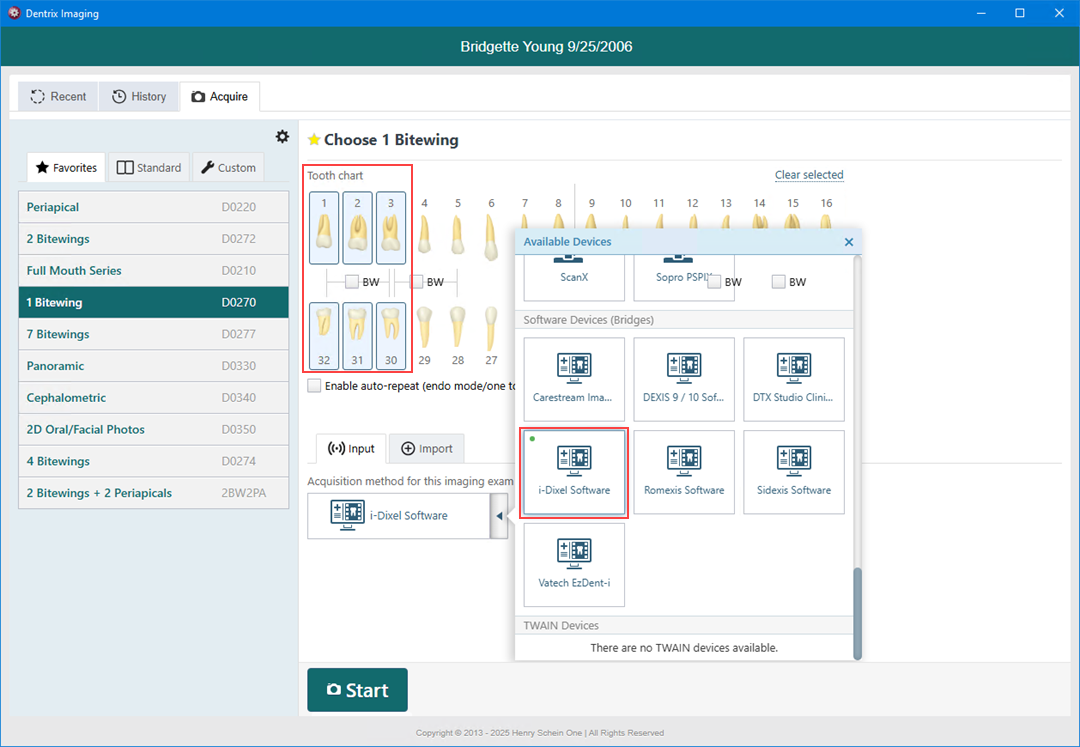Open settings with the gear icon

click(282, 137)
